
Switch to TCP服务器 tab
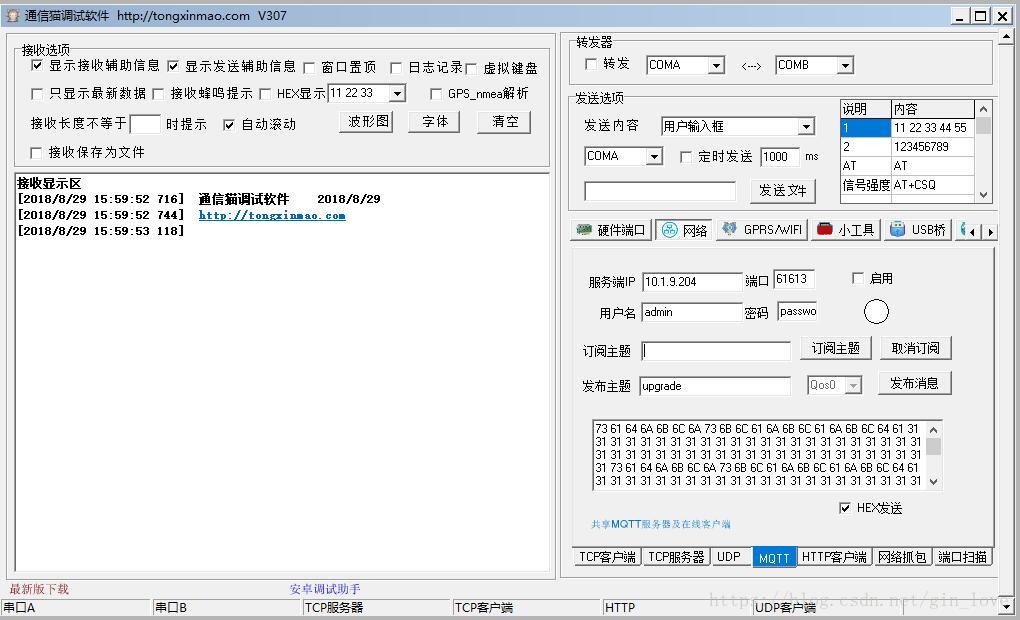676,557
